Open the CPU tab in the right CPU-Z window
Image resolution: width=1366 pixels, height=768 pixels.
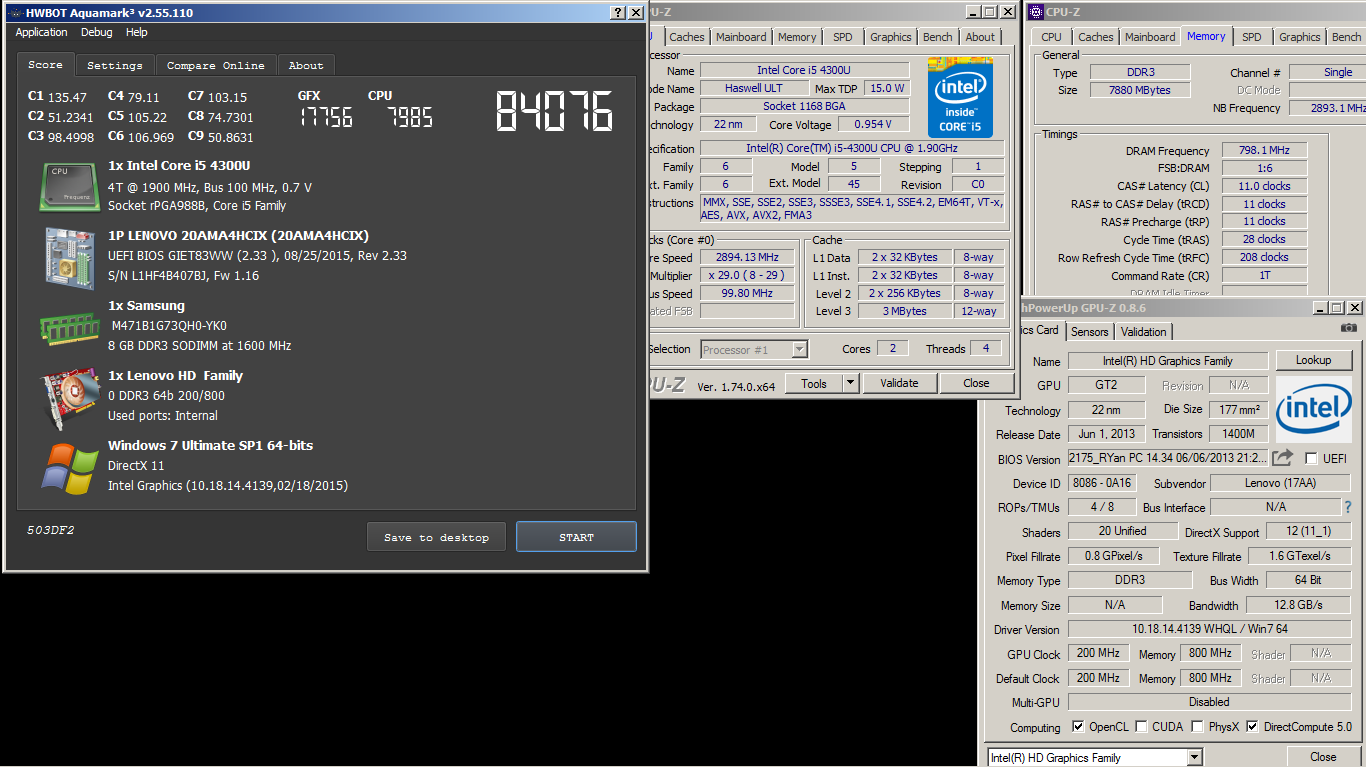click(x=1052, y=37)
